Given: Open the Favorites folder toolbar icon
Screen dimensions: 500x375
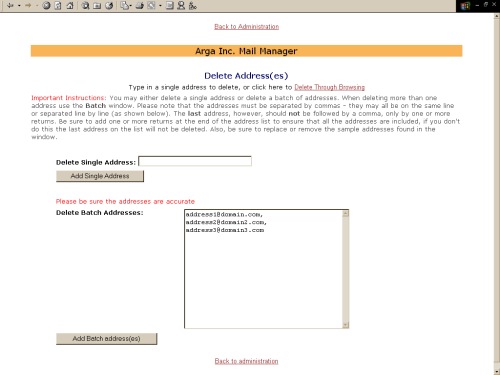Looking at the screenshot, I should click(x=97, y=5).
